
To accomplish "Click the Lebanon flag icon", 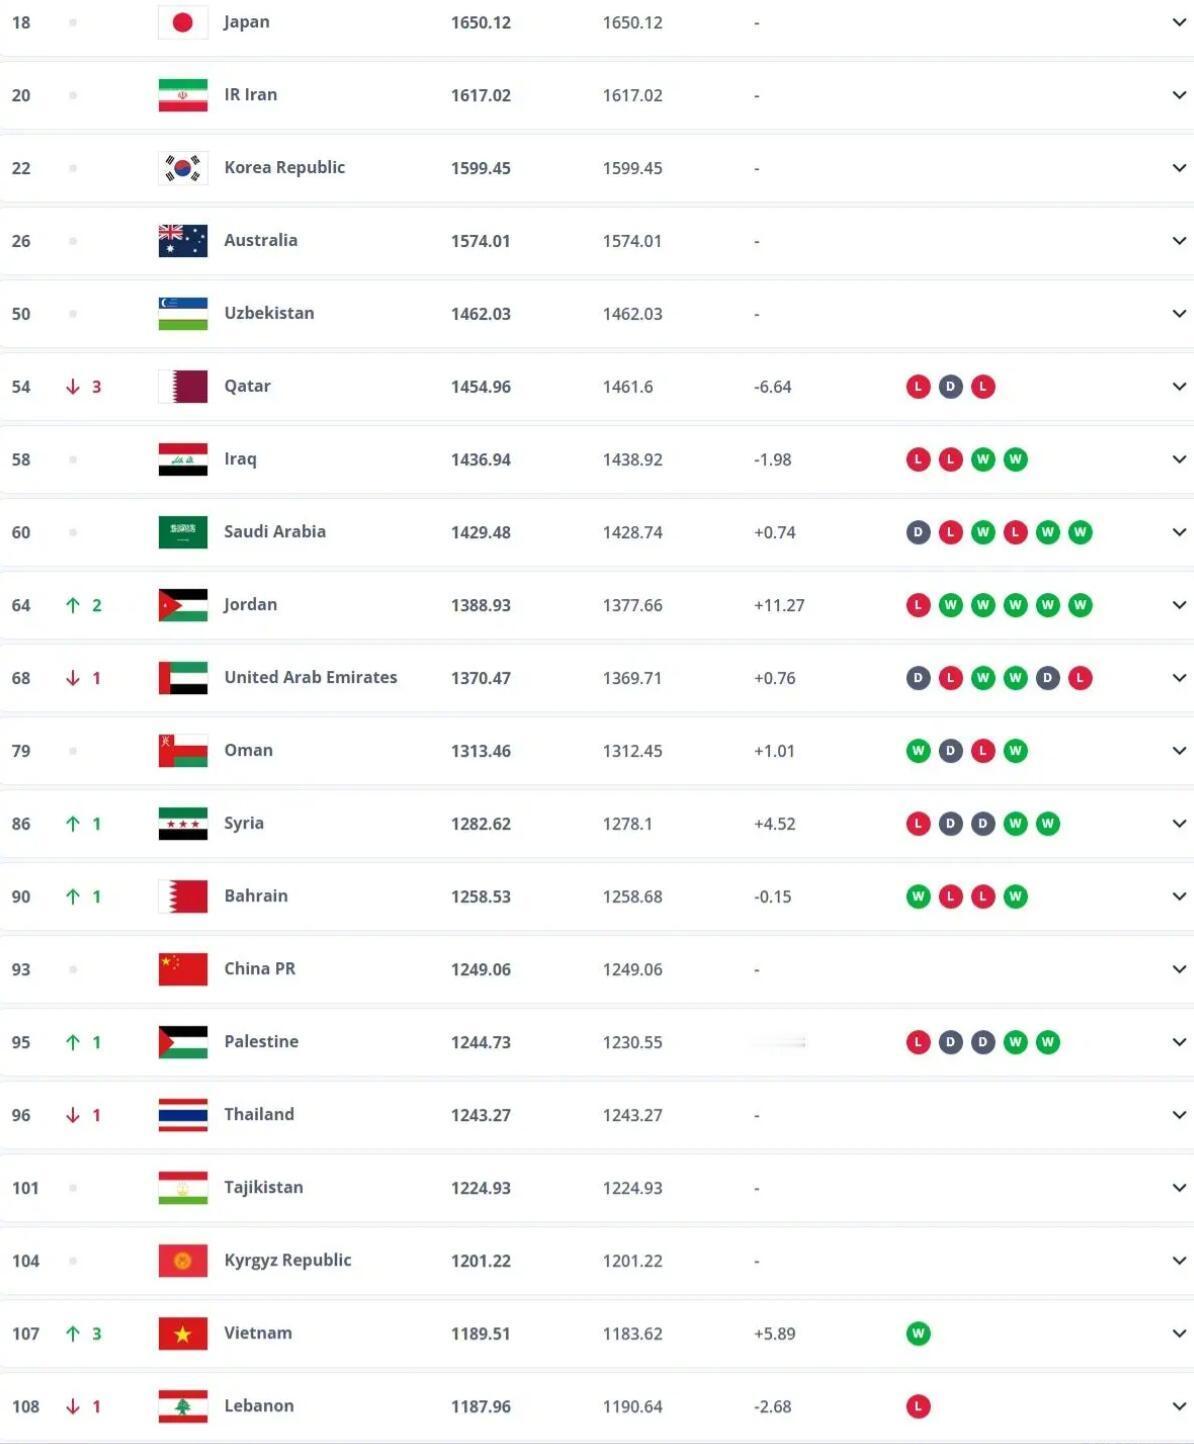I will pos(183,1406).
